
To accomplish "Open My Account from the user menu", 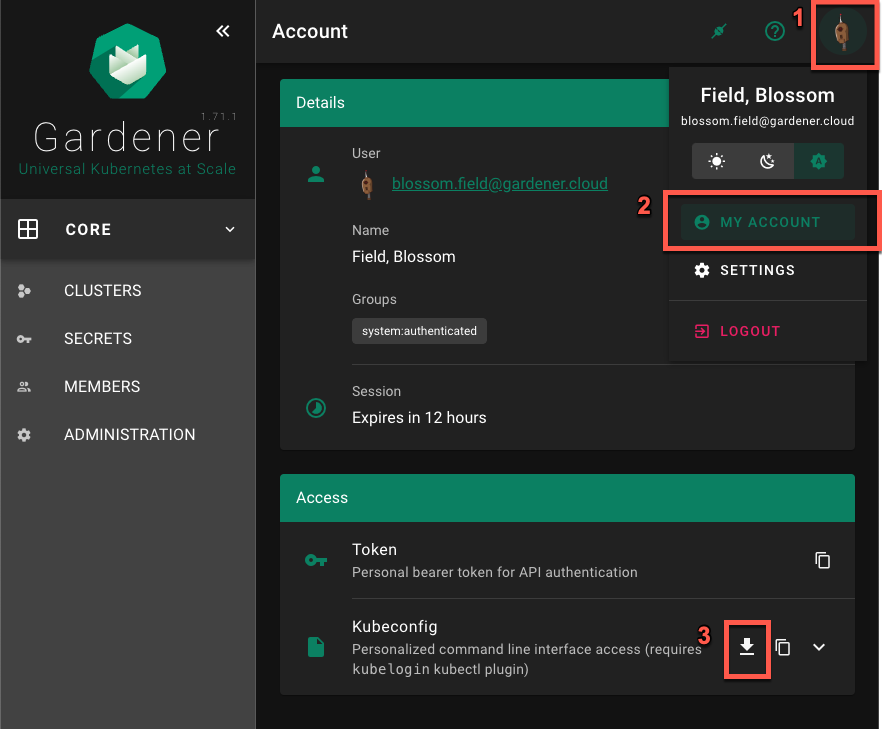I will 767,222.
